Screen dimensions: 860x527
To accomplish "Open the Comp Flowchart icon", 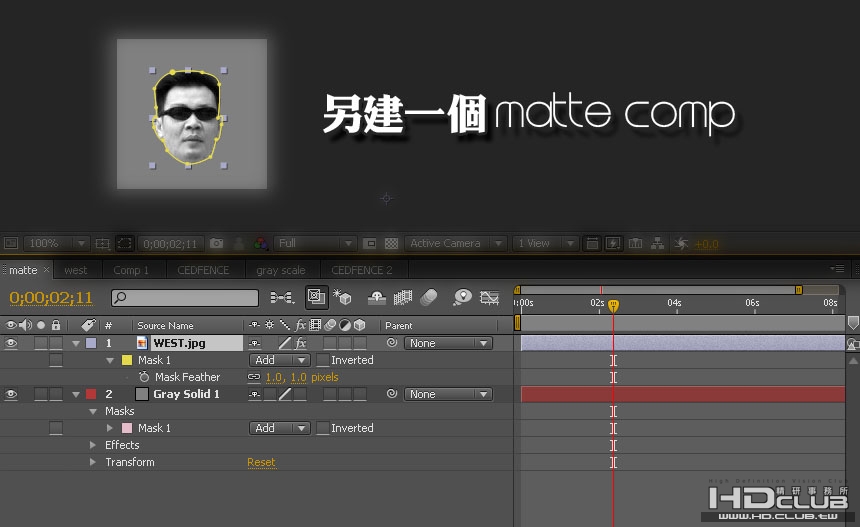I will coord(658,243).
